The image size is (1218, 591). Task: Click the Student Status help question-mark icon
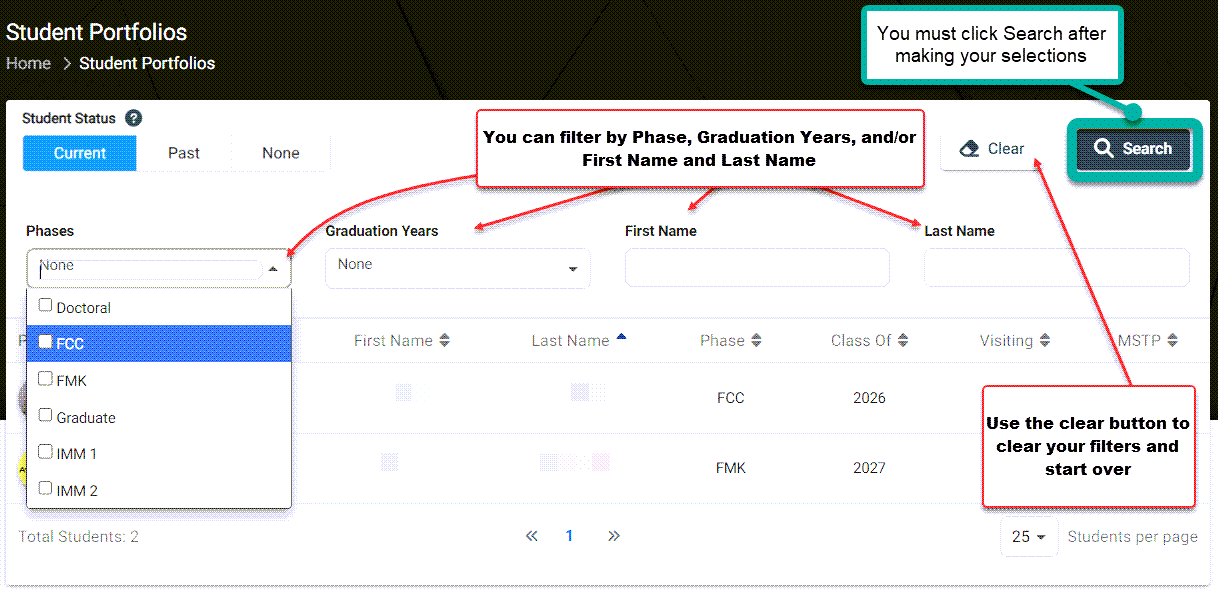pos(133,118)
